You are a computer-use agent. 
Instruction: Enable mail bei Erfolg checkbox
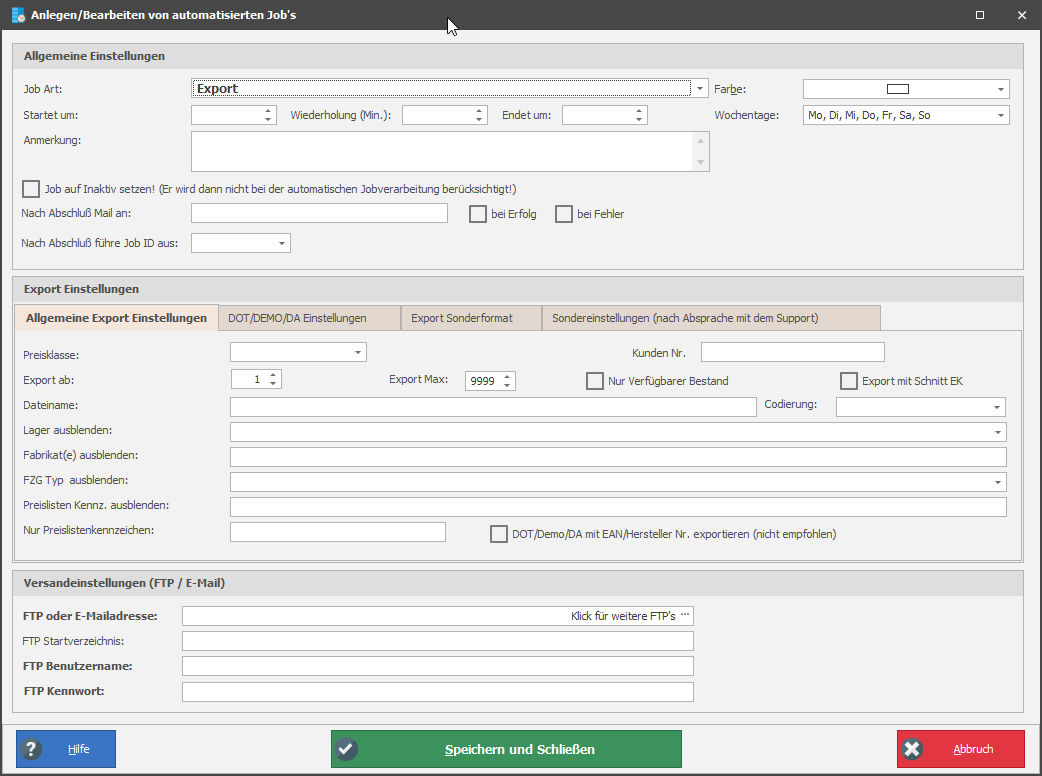tap(478, 214)
